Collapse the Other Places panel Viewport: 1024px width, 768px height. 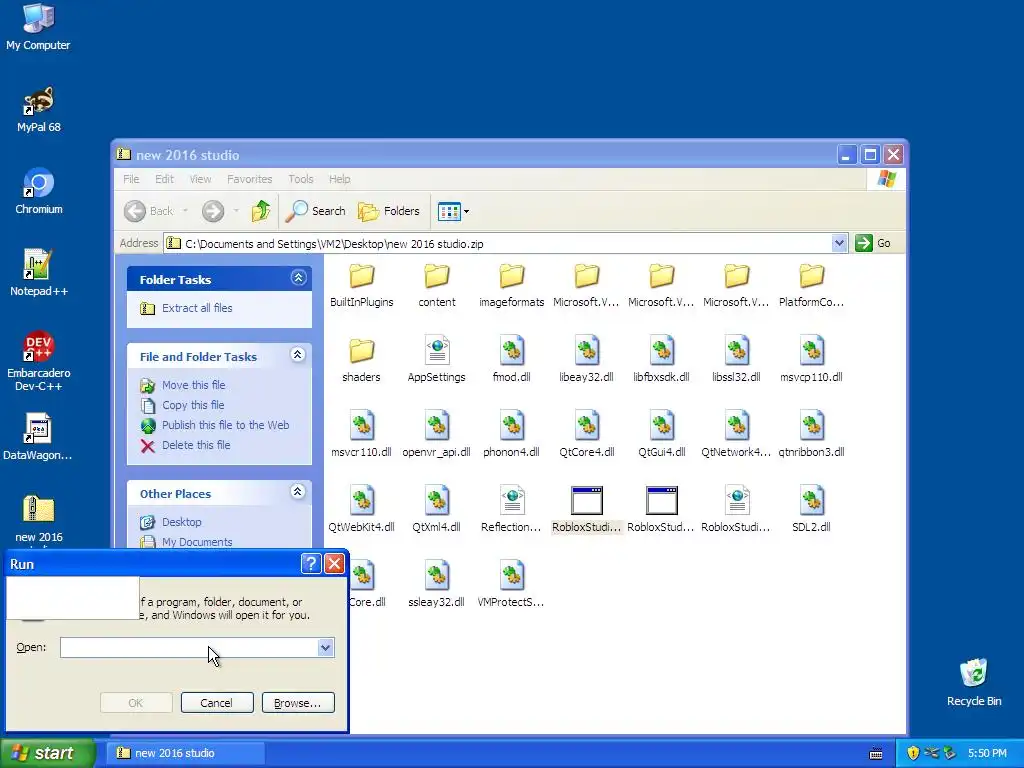click(x=298, y=492)
